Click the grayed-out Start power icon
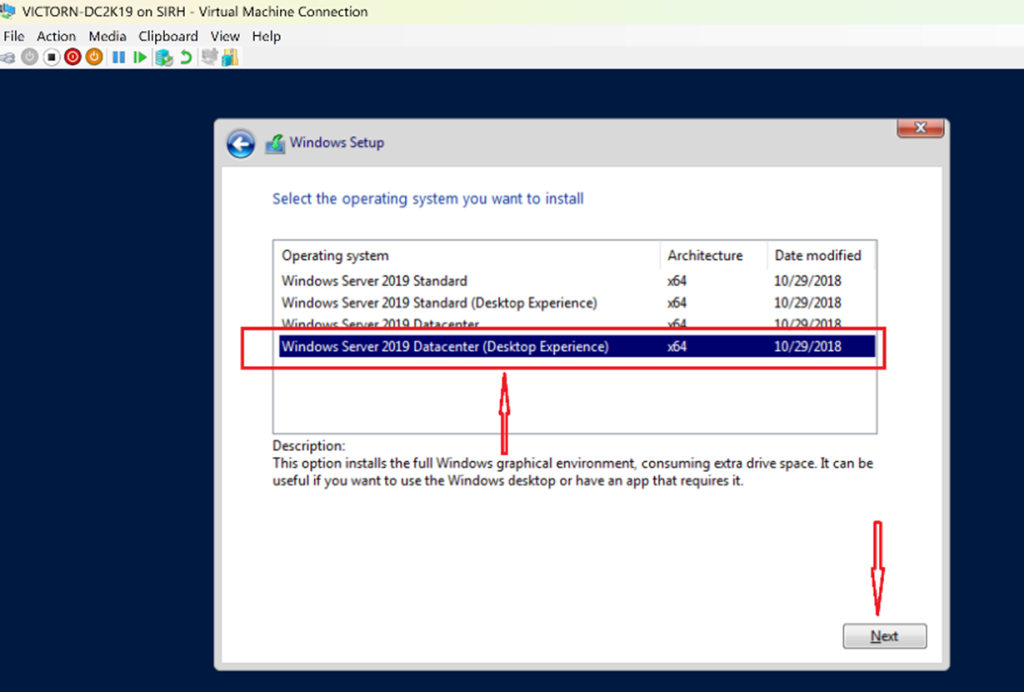 coord(29,57)
